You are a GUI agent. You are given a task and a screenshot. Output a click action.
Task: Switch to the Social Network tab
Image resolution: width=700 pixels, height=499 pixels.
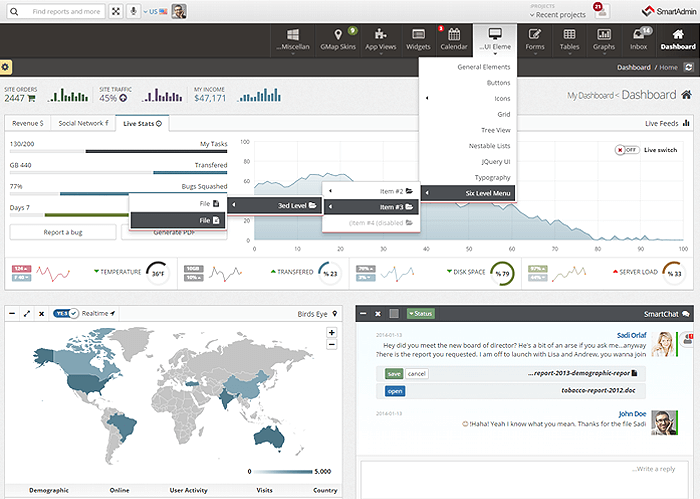[x=83, y=123]
